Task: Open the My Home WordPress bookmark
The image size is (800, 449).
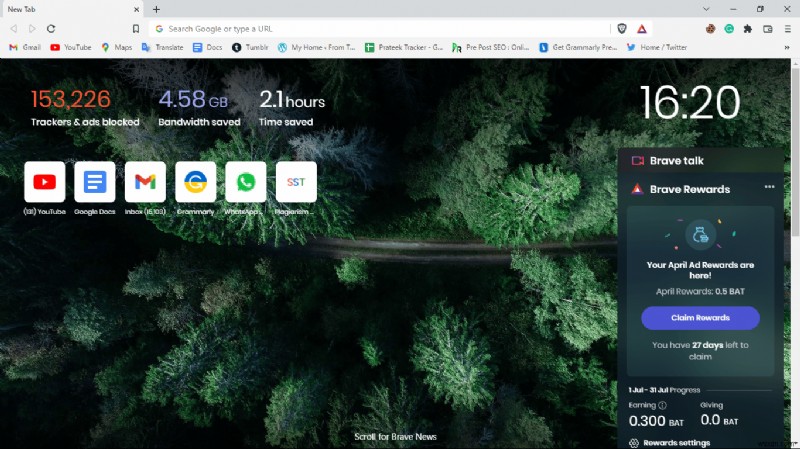Action: (316, 47)
